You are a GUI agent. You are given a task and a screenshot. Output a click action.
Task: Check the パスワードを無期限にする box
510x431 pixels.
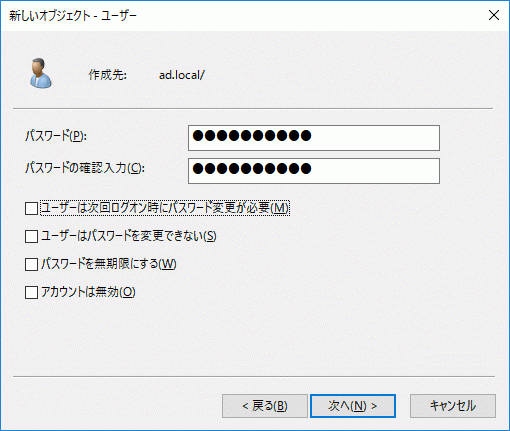[31, 264]
